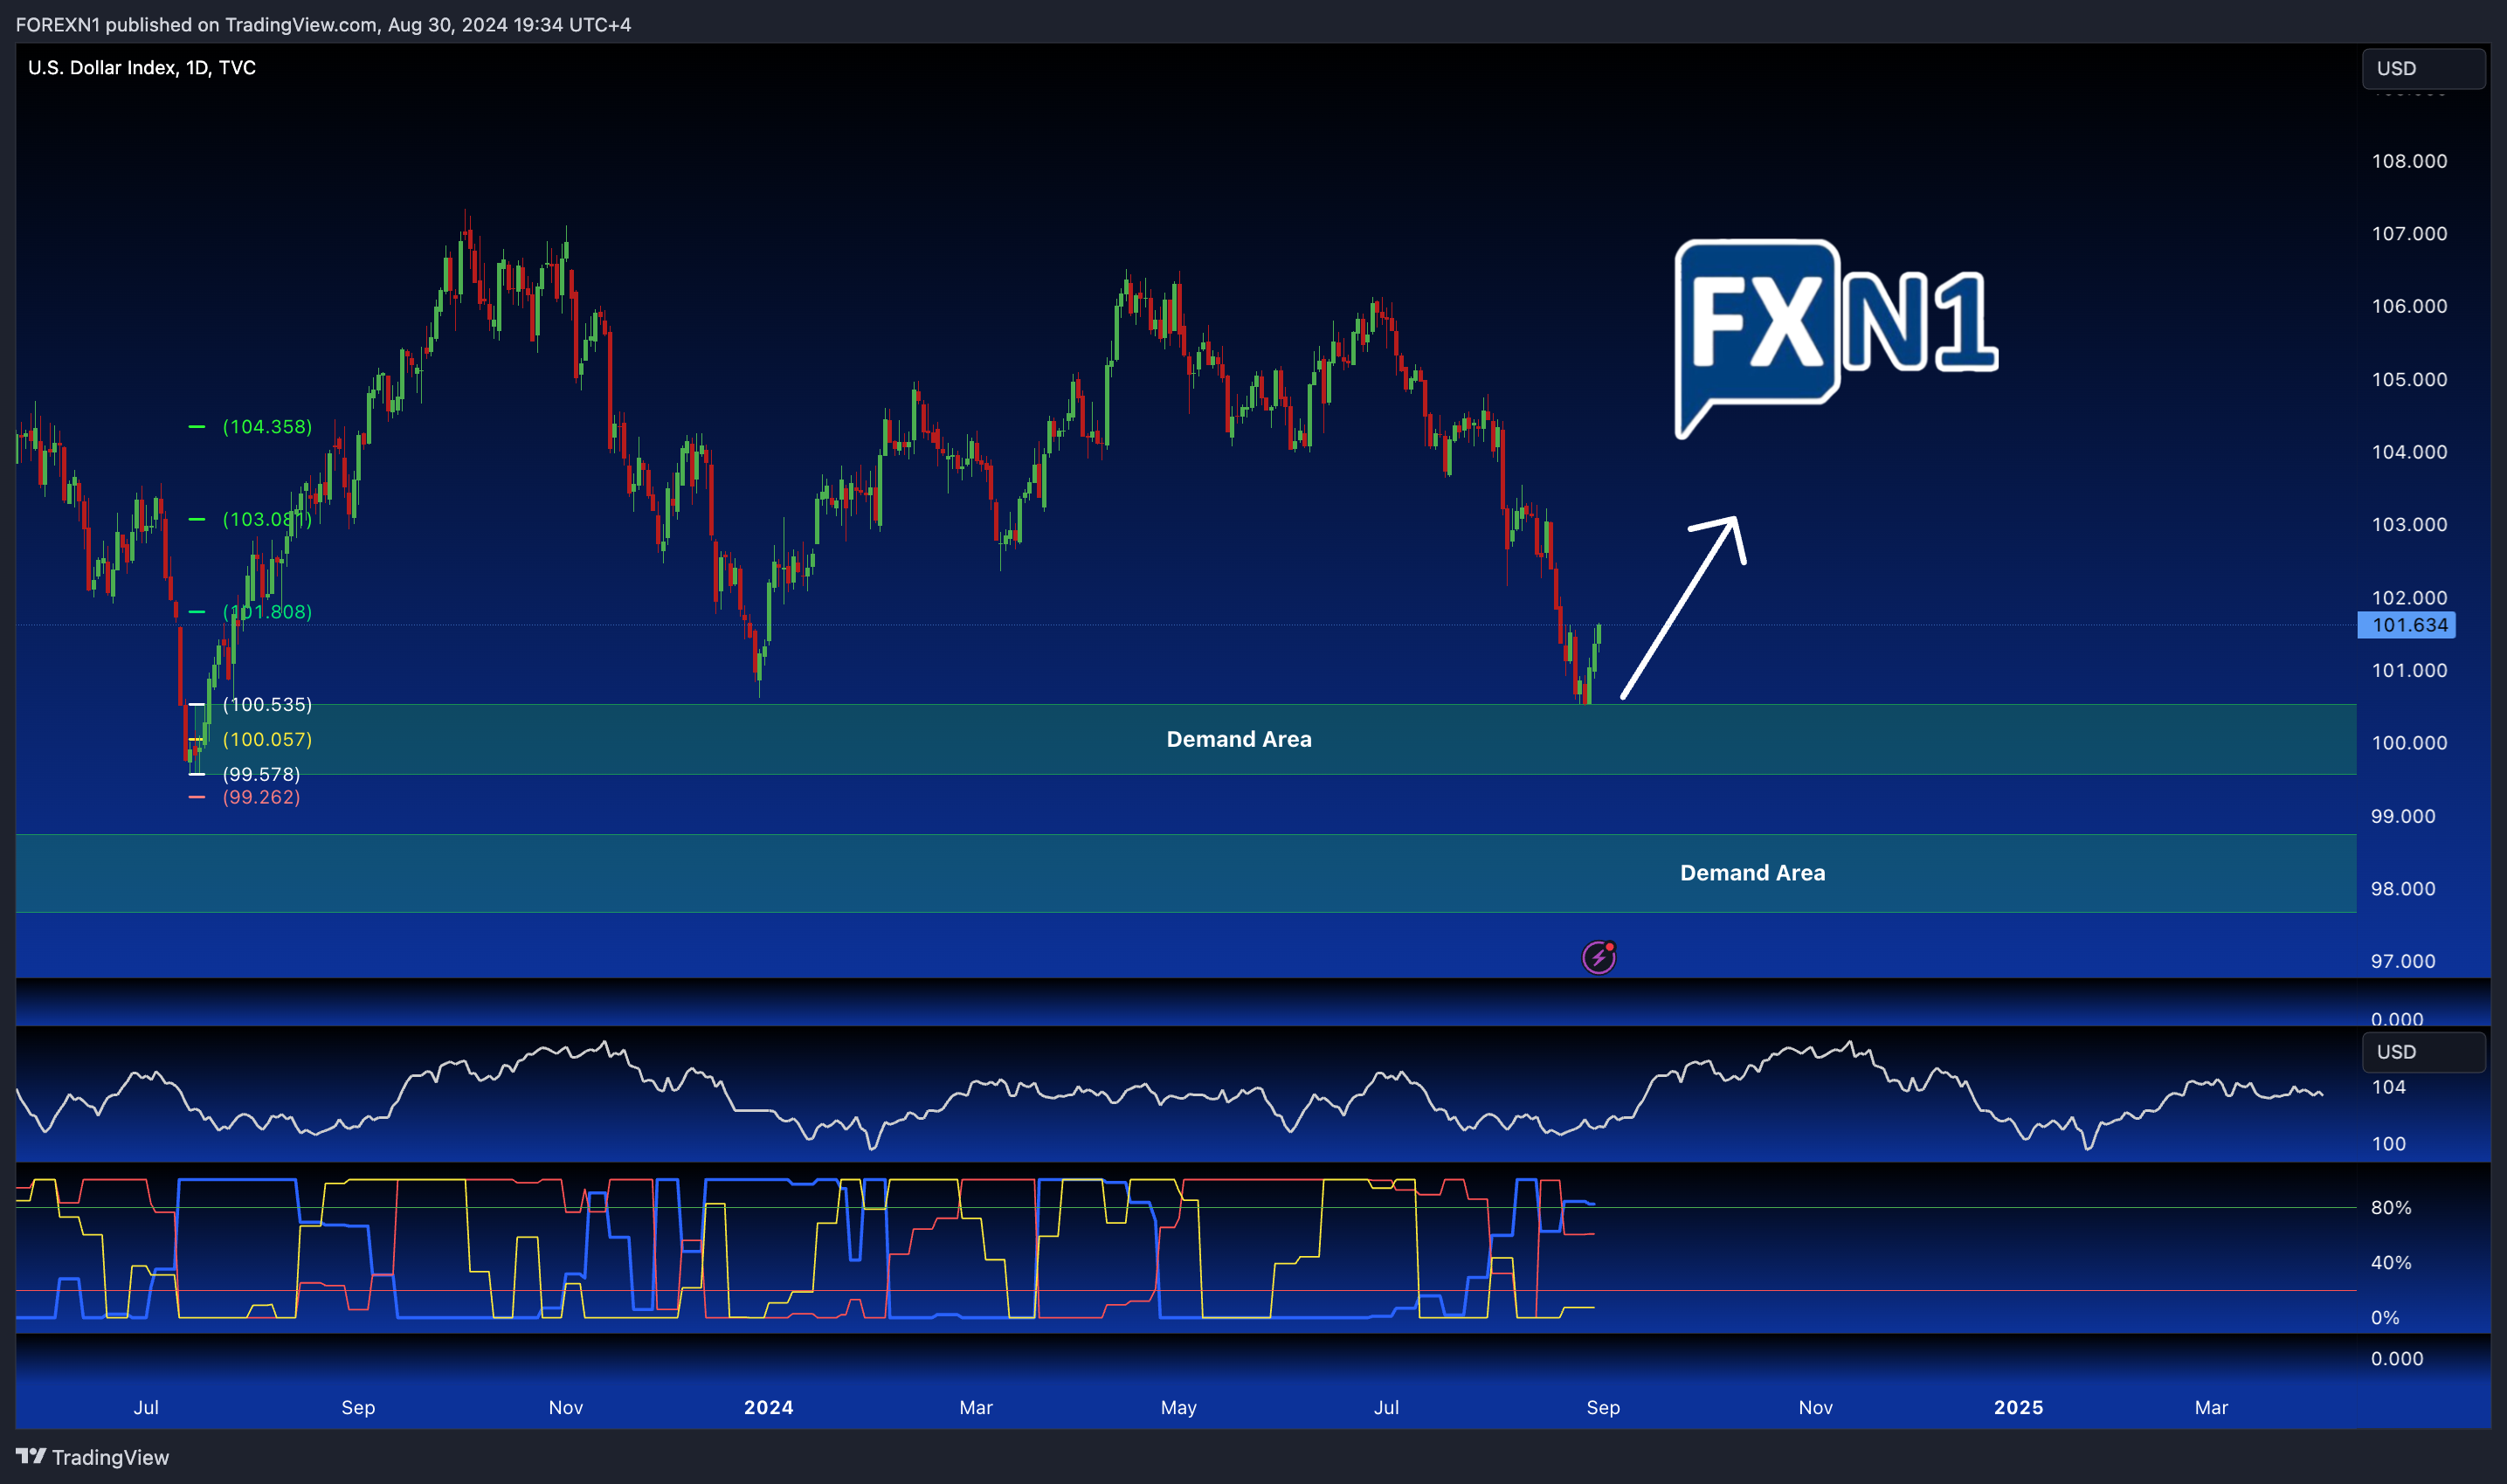
Task: Click the 80% oscillator axis label
Action: [2391, 1207]
